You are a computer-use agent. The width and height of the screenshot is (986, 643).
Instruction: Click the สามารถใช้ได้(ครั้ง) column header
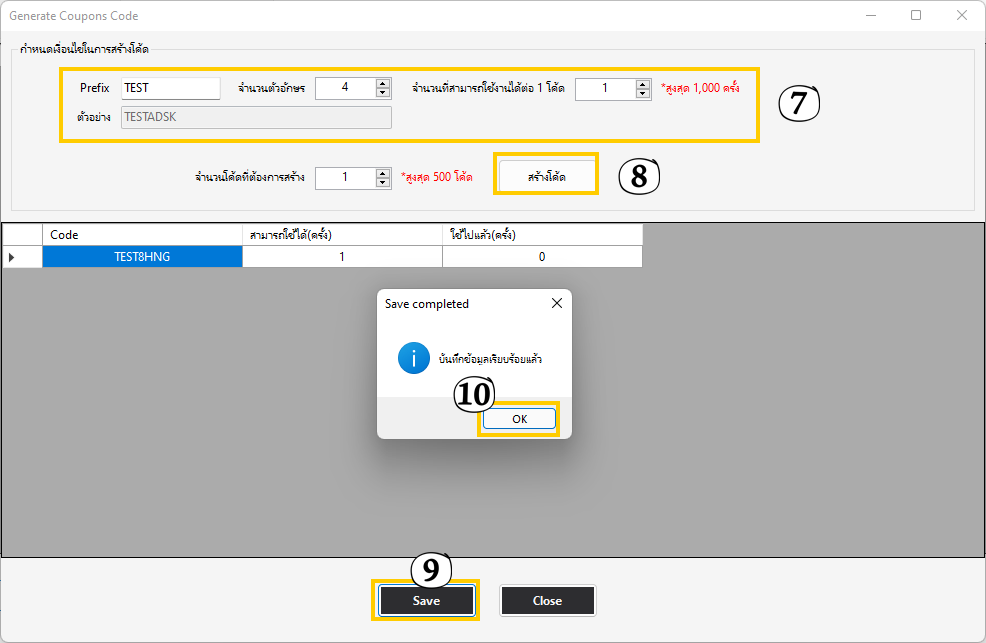[342, 235]
